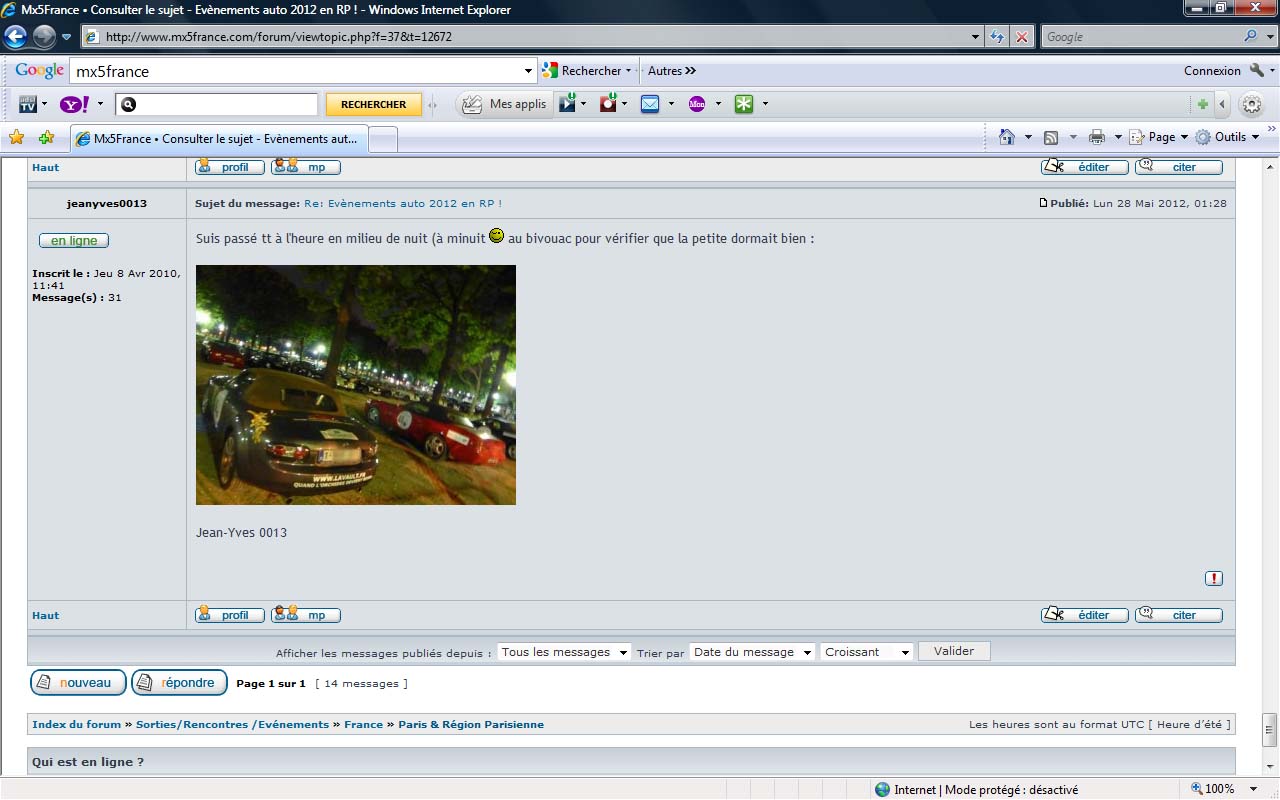Open the print options dropdown arrow
Image resolution: width=1280 pixels, height=800 pixels.
(x=1117, y=137)
